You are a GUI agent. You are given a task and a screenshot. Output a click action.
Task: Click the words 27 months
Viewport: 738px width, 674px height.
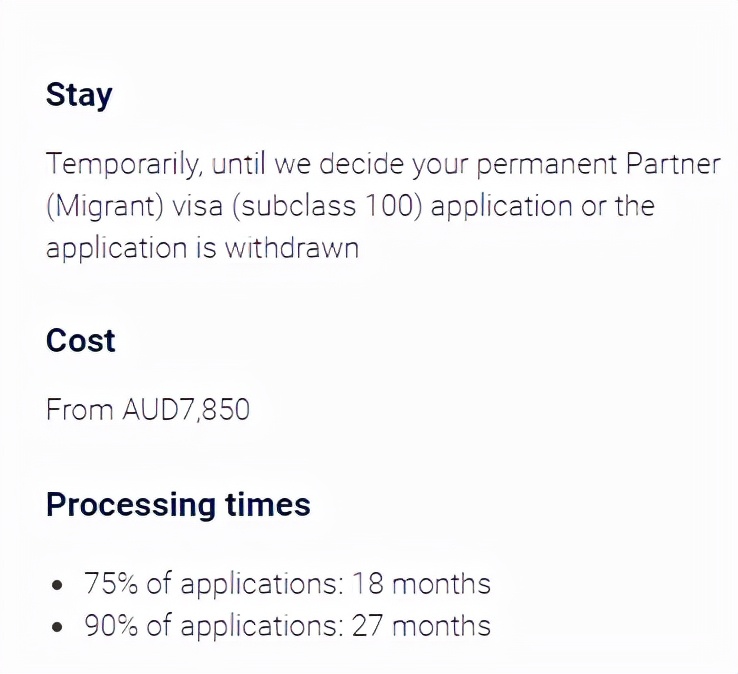(421, 625)
